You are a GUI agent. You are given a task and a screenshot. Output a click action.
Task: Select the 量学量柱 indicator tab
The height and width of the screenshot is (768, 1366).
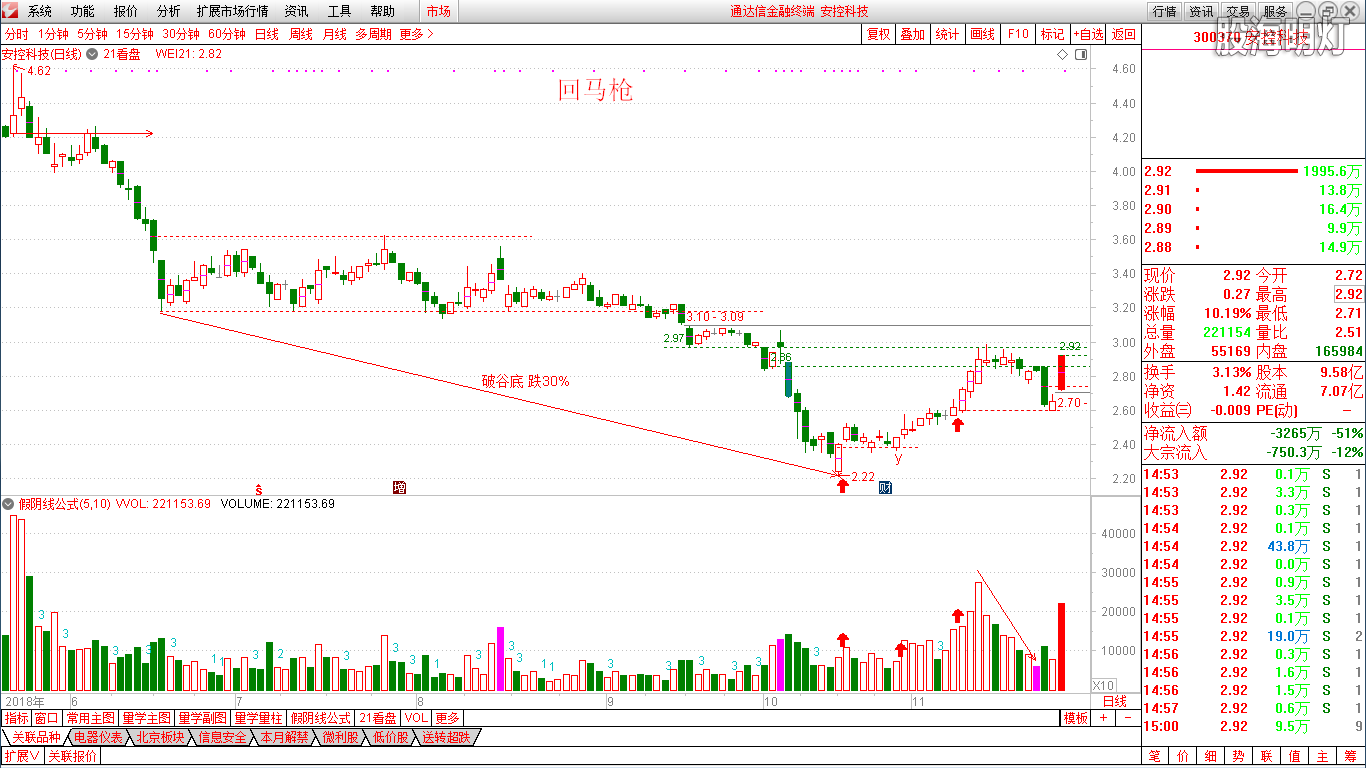click(259, 718)
